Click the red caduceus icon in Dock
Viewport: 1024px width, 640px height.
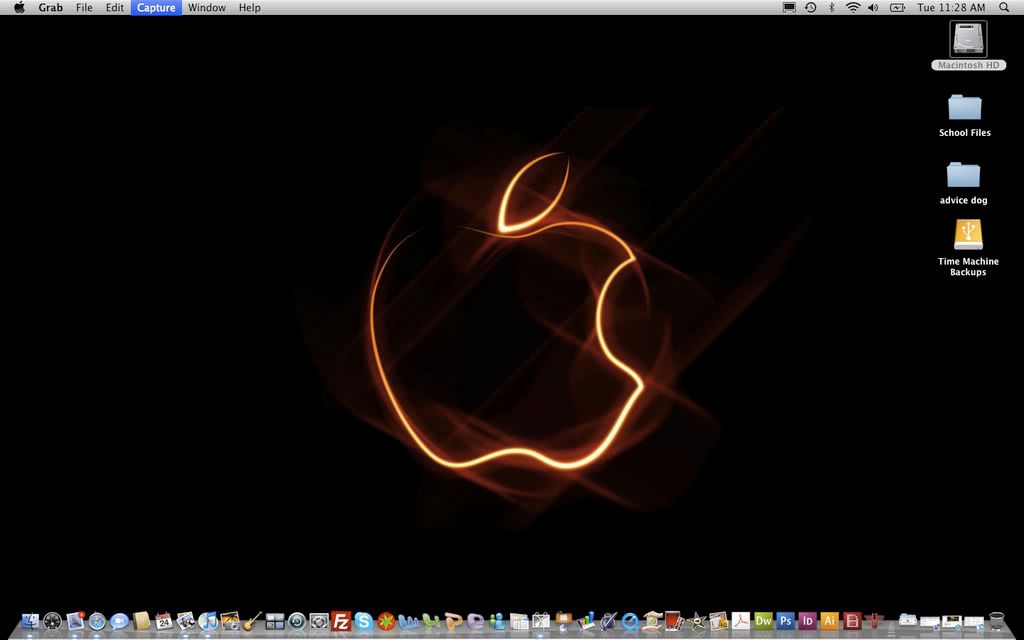point(874,621)
